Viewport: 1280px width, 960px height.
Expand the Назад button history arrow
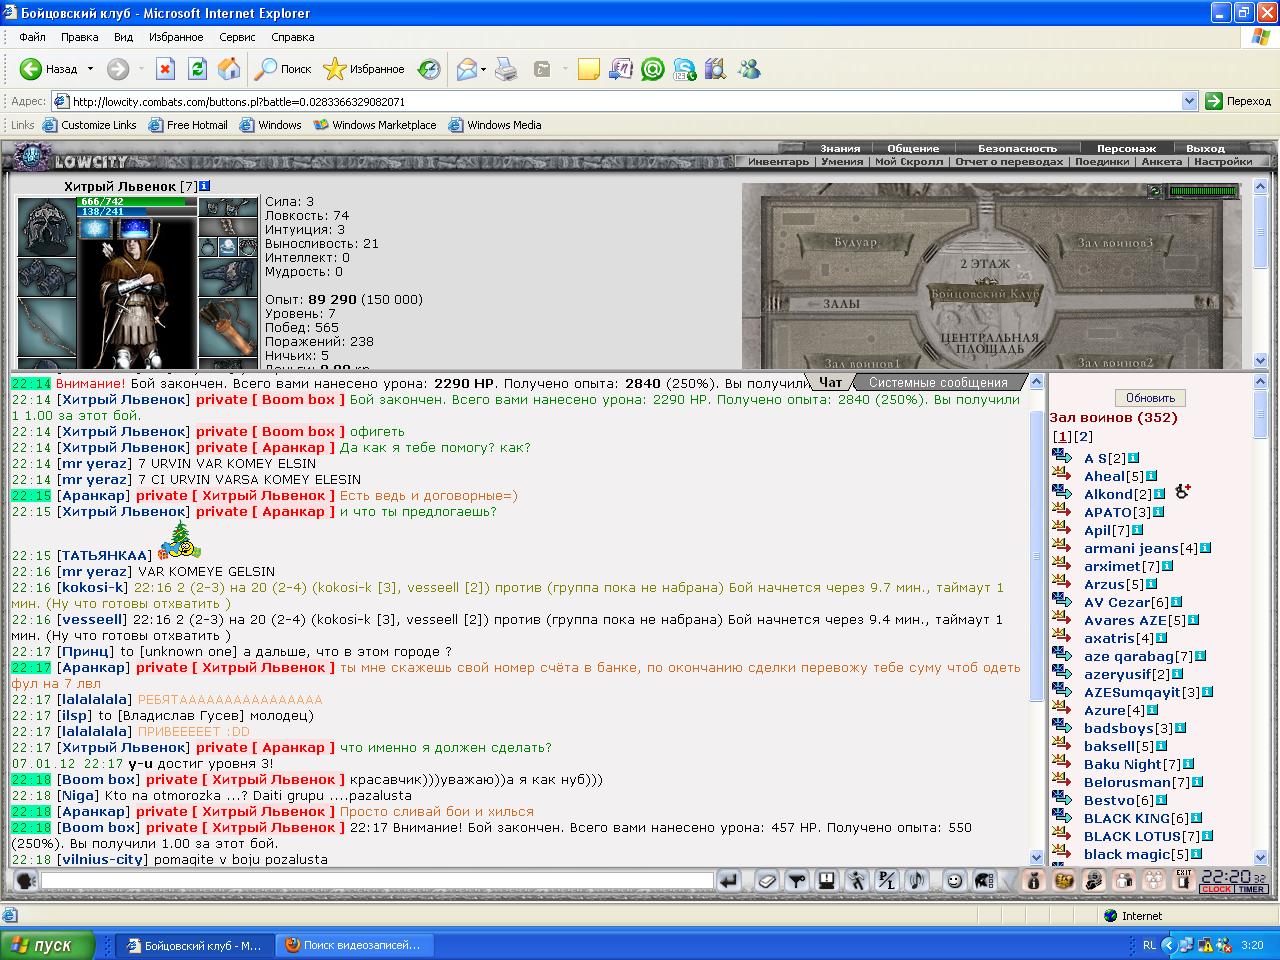click(x=90, y=69)
